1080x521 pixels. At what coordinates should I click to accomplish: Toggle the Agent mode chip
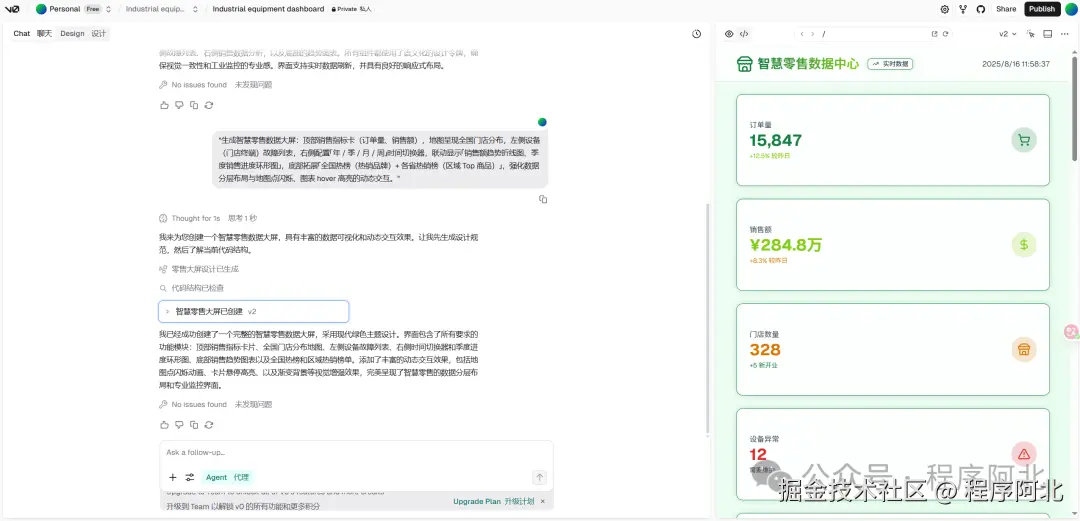click(x=227, y=478)
